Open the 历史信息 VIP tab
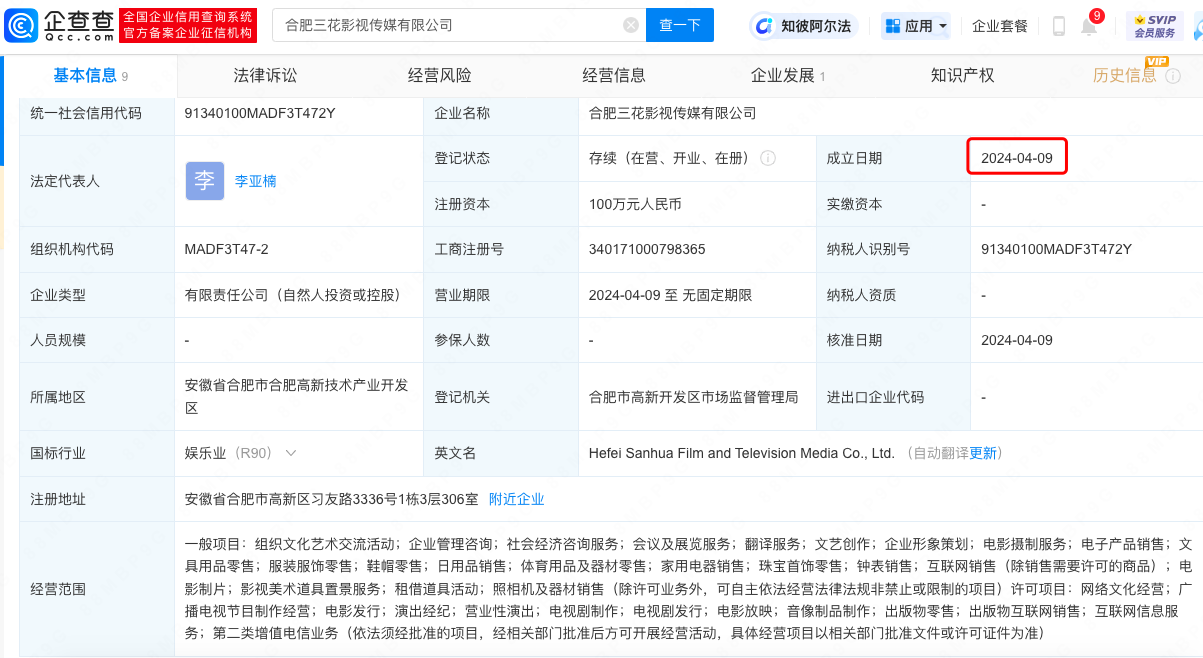This screenshot has height=658, width=1203. pyautogui.click(x=1125, y=75)
